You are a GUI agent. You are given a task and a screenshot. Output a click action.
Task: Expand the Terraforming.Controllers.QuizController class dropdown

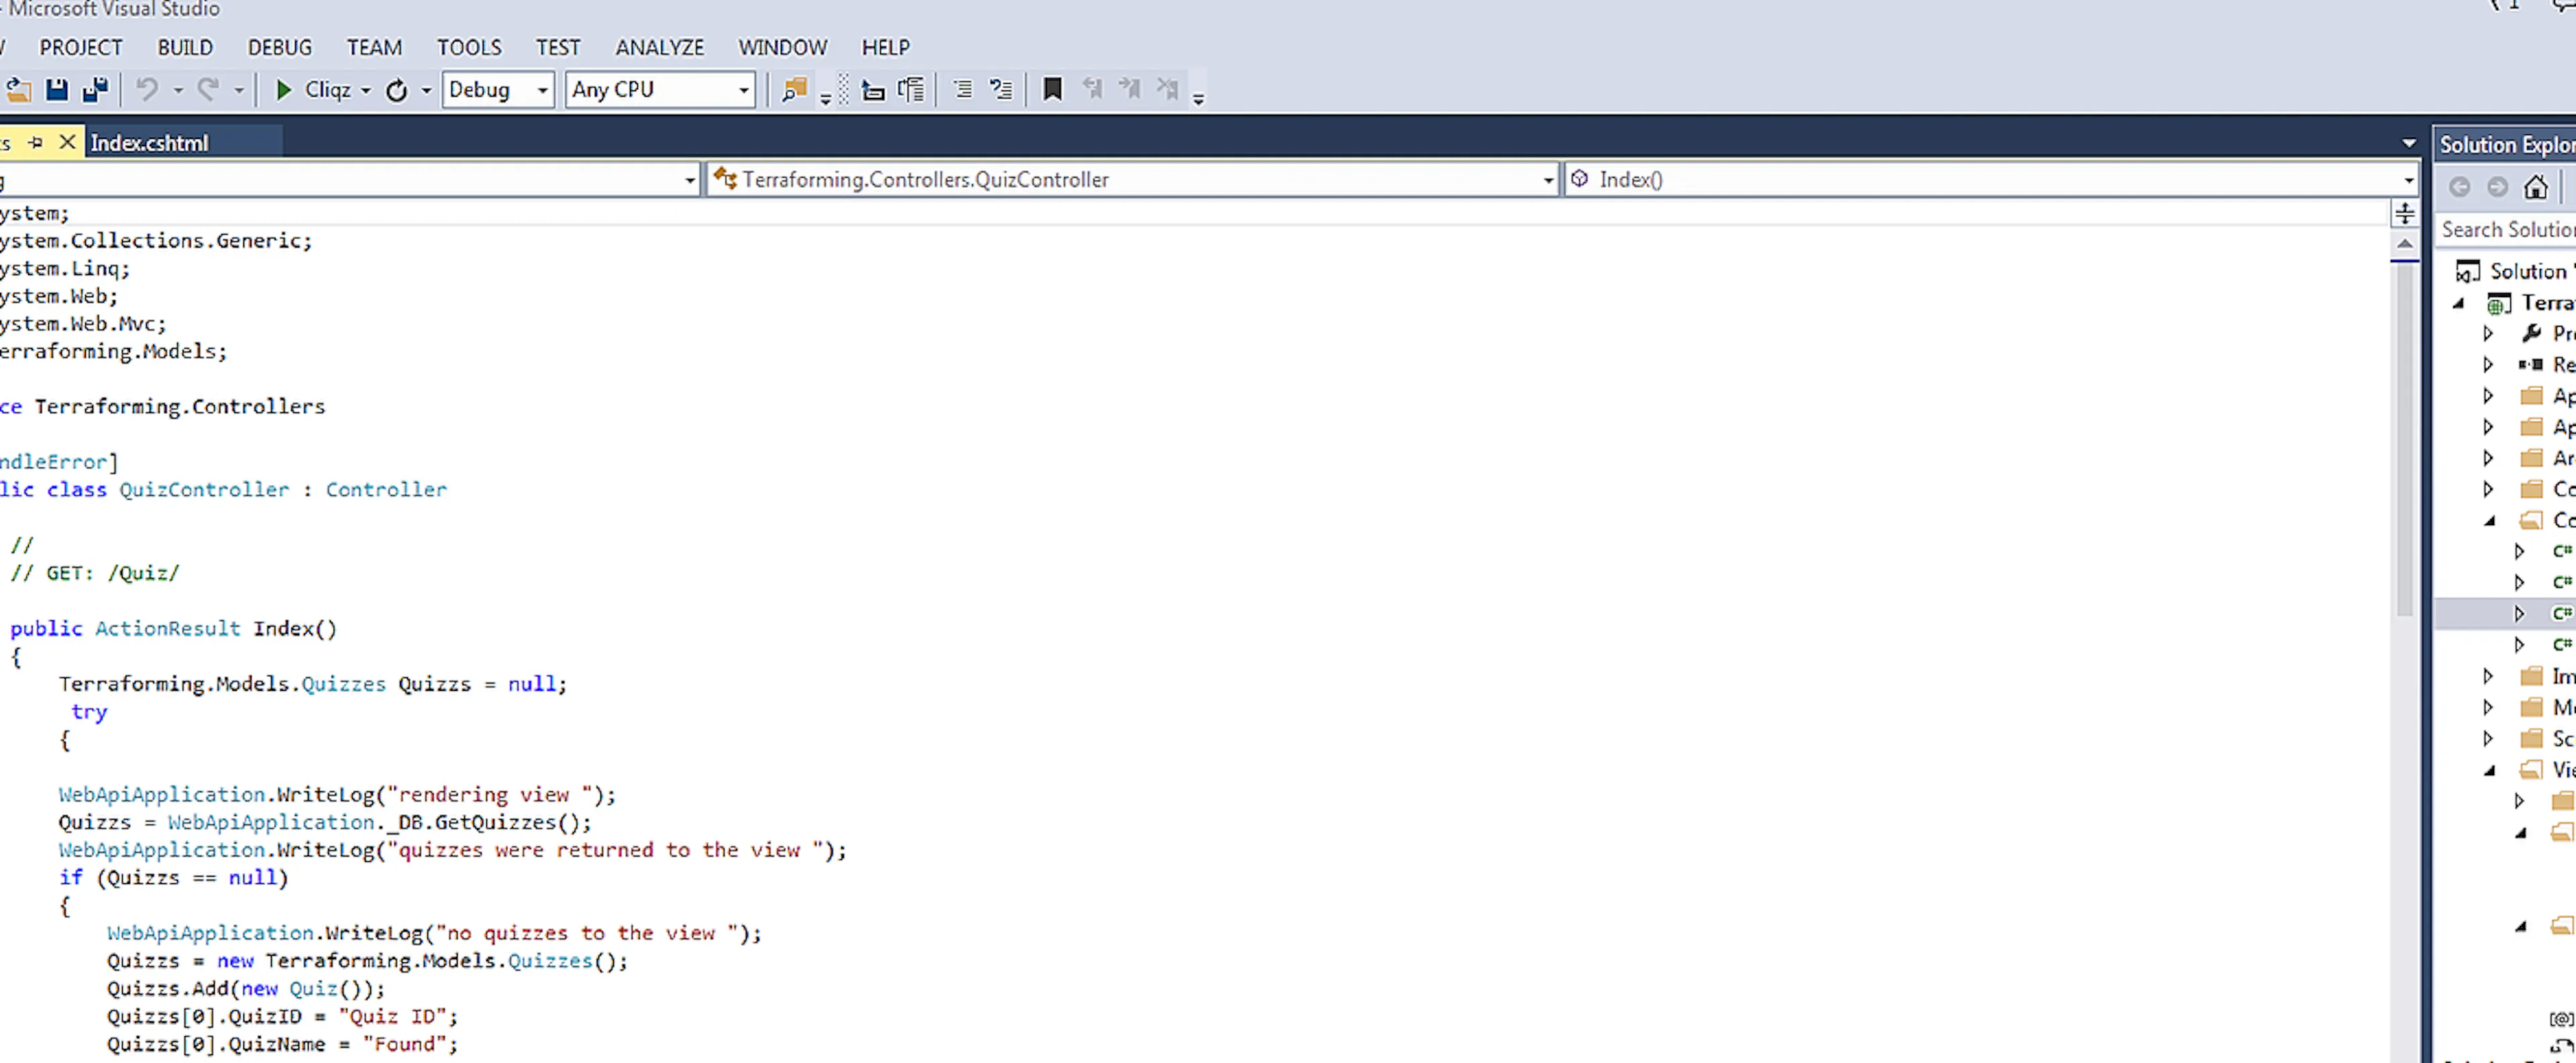click(x=1132, y=179)
